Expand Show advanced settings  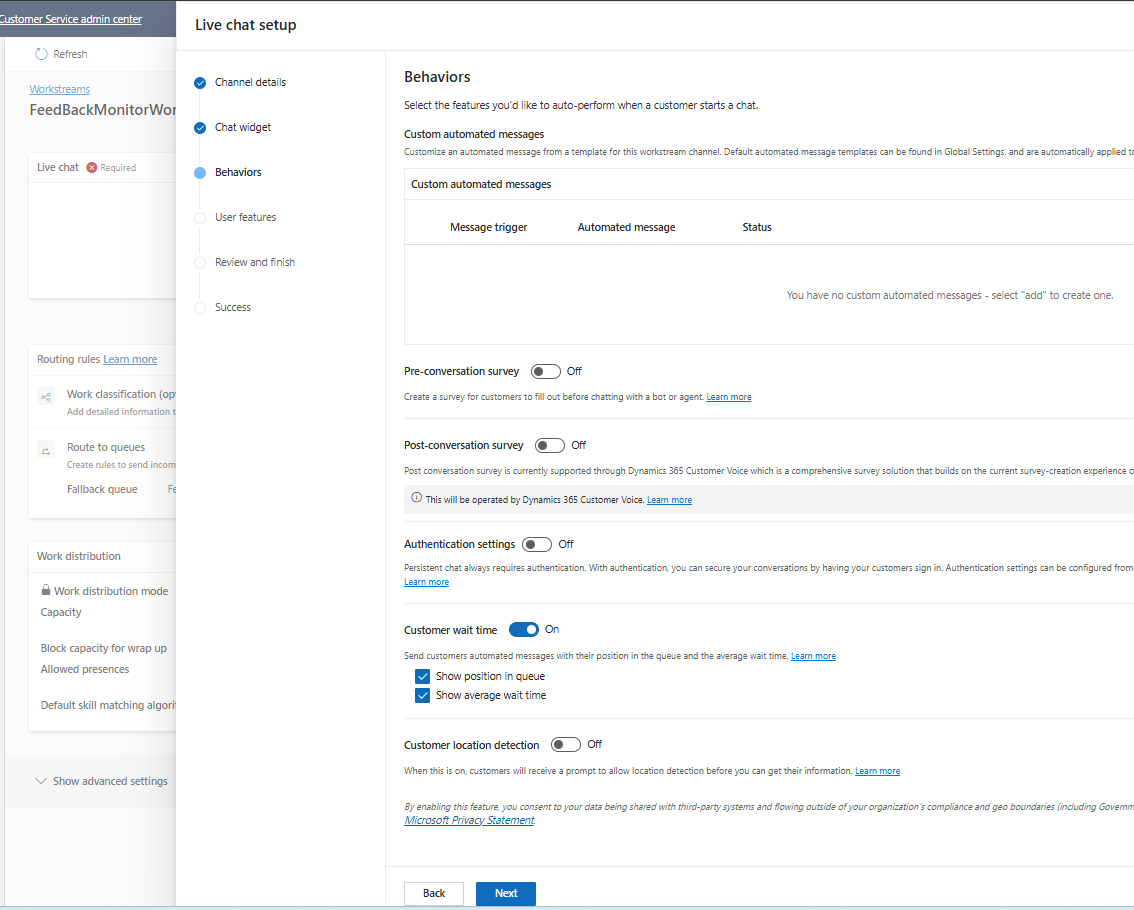coord(101,781)
